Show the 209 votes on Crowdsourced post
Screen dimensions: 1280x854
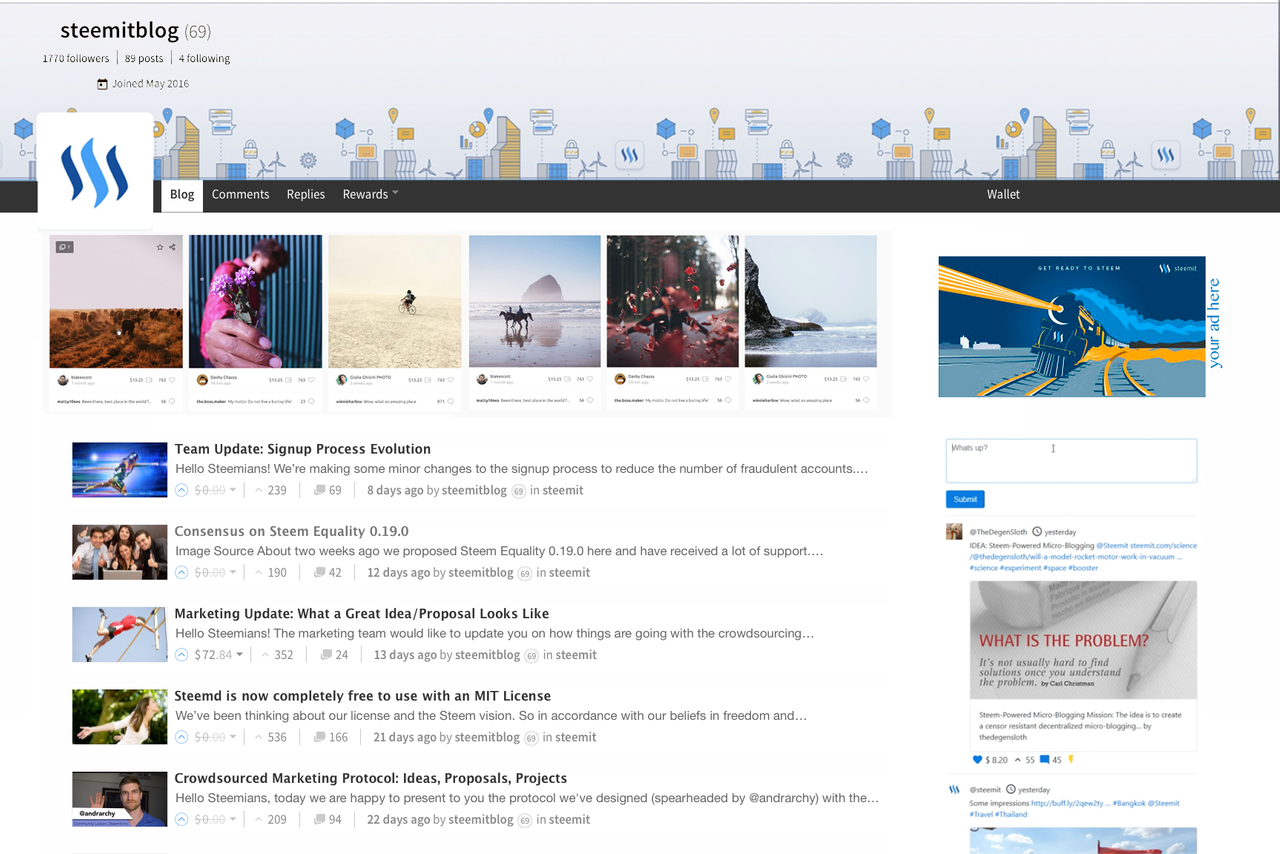270,819
